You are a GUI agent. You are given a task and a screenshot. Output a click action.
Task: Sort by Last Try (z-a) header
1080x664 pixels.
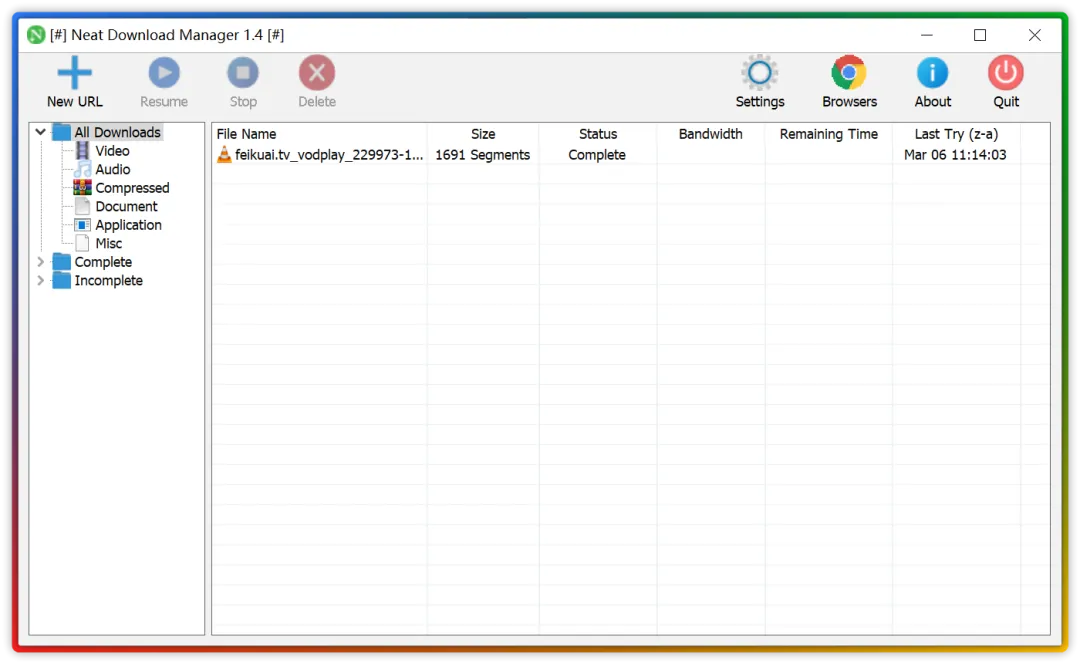[x=956, y=134]
